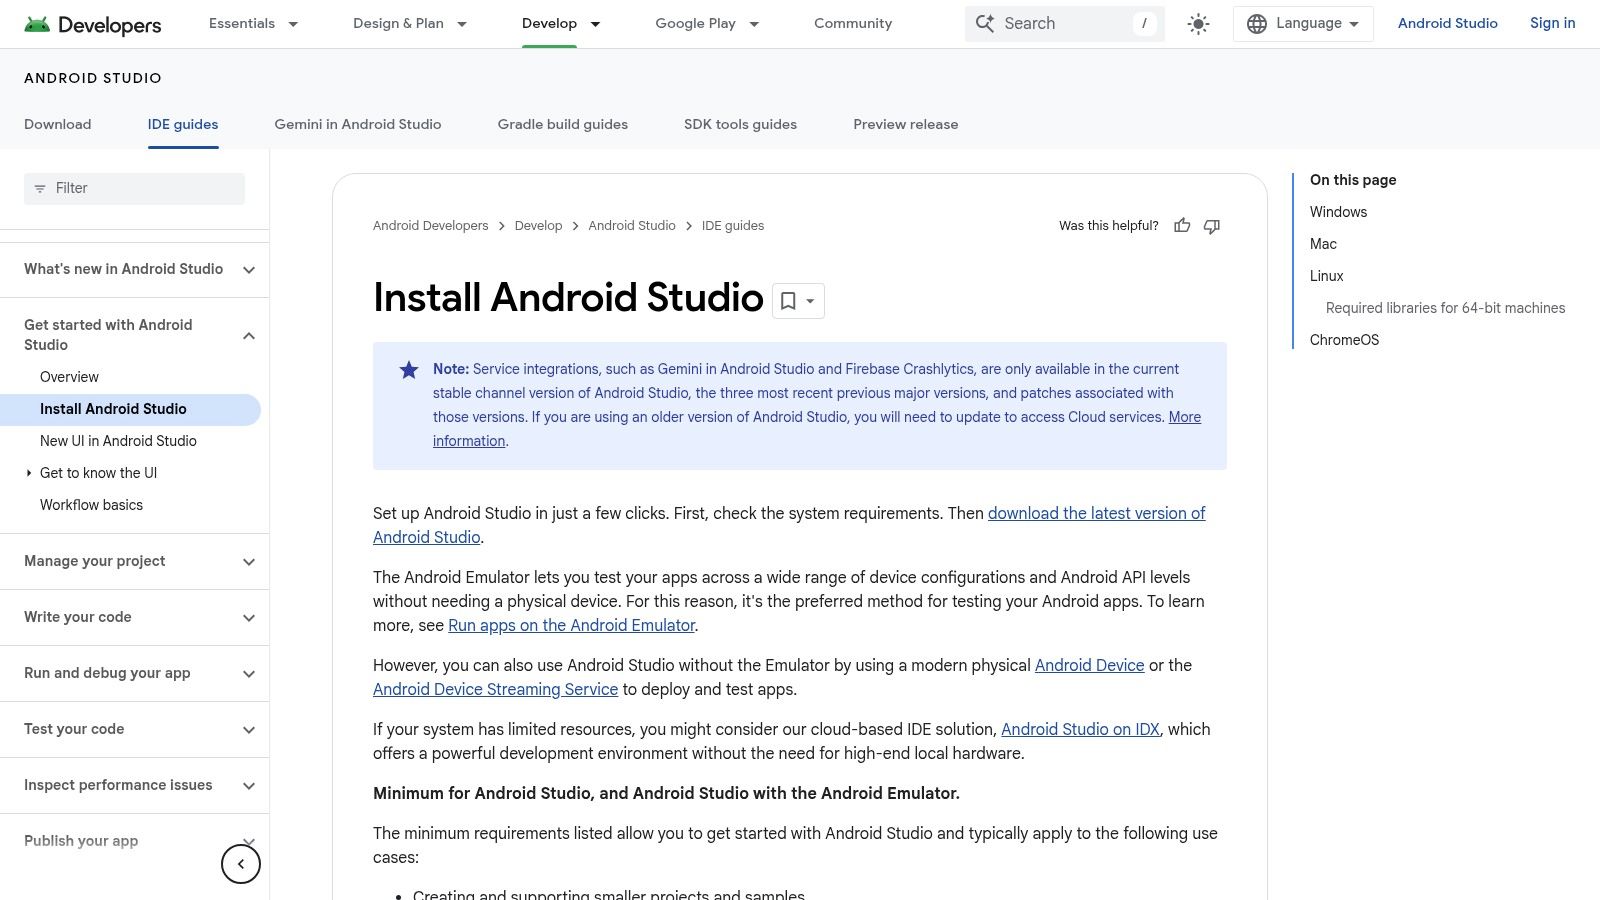Image resolution: width=1600 pixels, height=900 pixels.
Task: Switch to Preview release tab
Action: [x=906, y=125]
